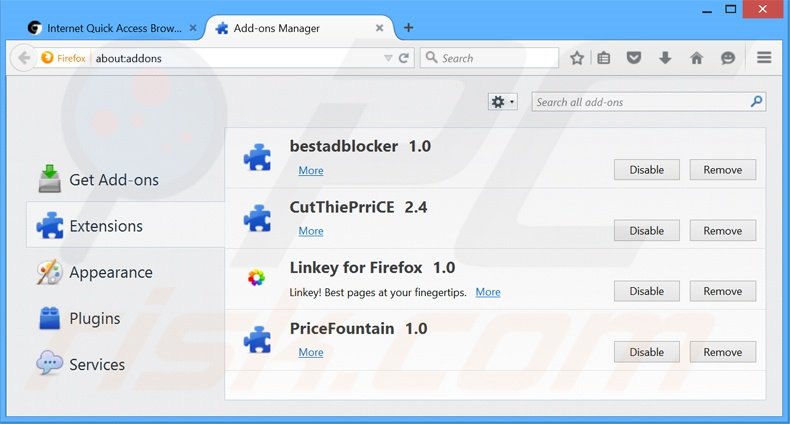The width and height of the screenshot is (790, 424).
Task: Go to the Home page icon
Action: [x=696, y=58]
